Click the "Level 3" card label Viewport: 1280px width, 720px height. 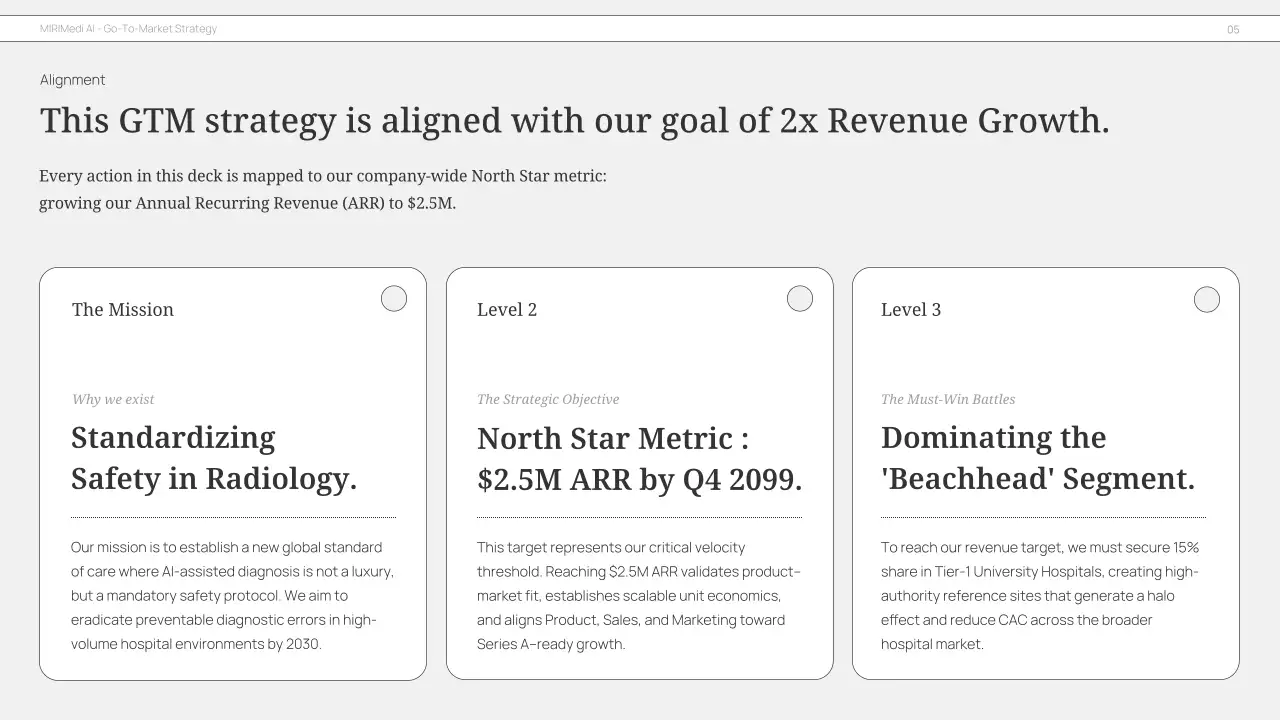911,310
